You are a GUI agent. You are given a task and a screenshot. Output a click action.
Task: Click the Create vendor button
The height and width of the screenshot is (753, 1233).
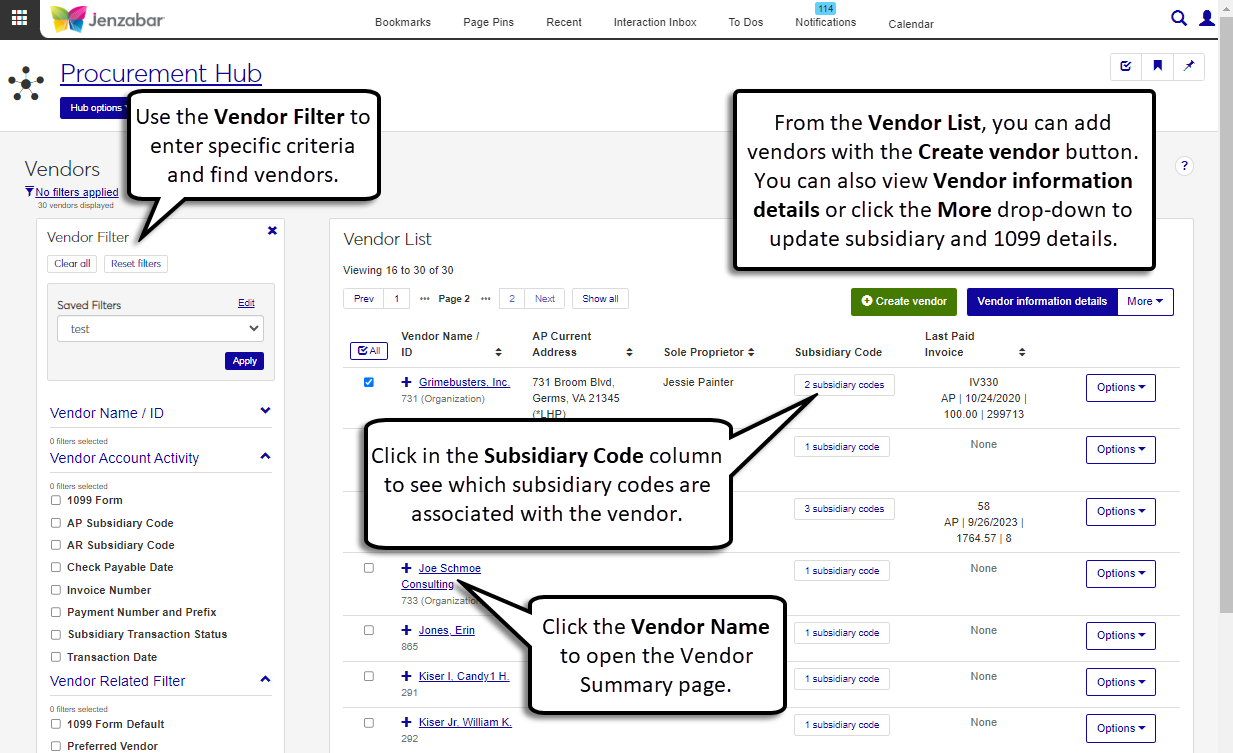[x=904, y=301]
